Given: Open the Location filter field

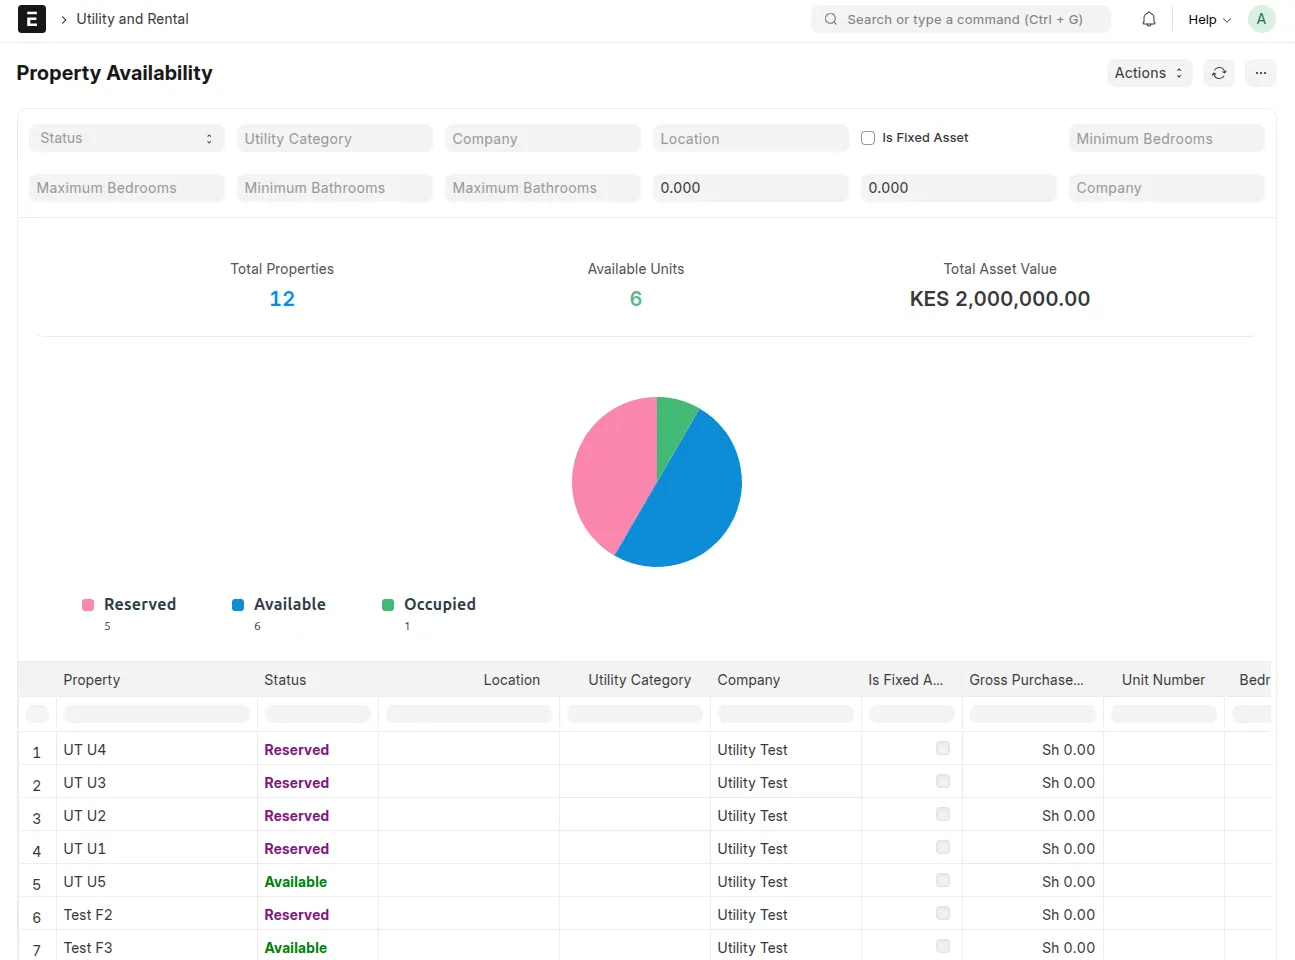Looking at the screenshot, I should pyautogui.click(x=751, y=138).
